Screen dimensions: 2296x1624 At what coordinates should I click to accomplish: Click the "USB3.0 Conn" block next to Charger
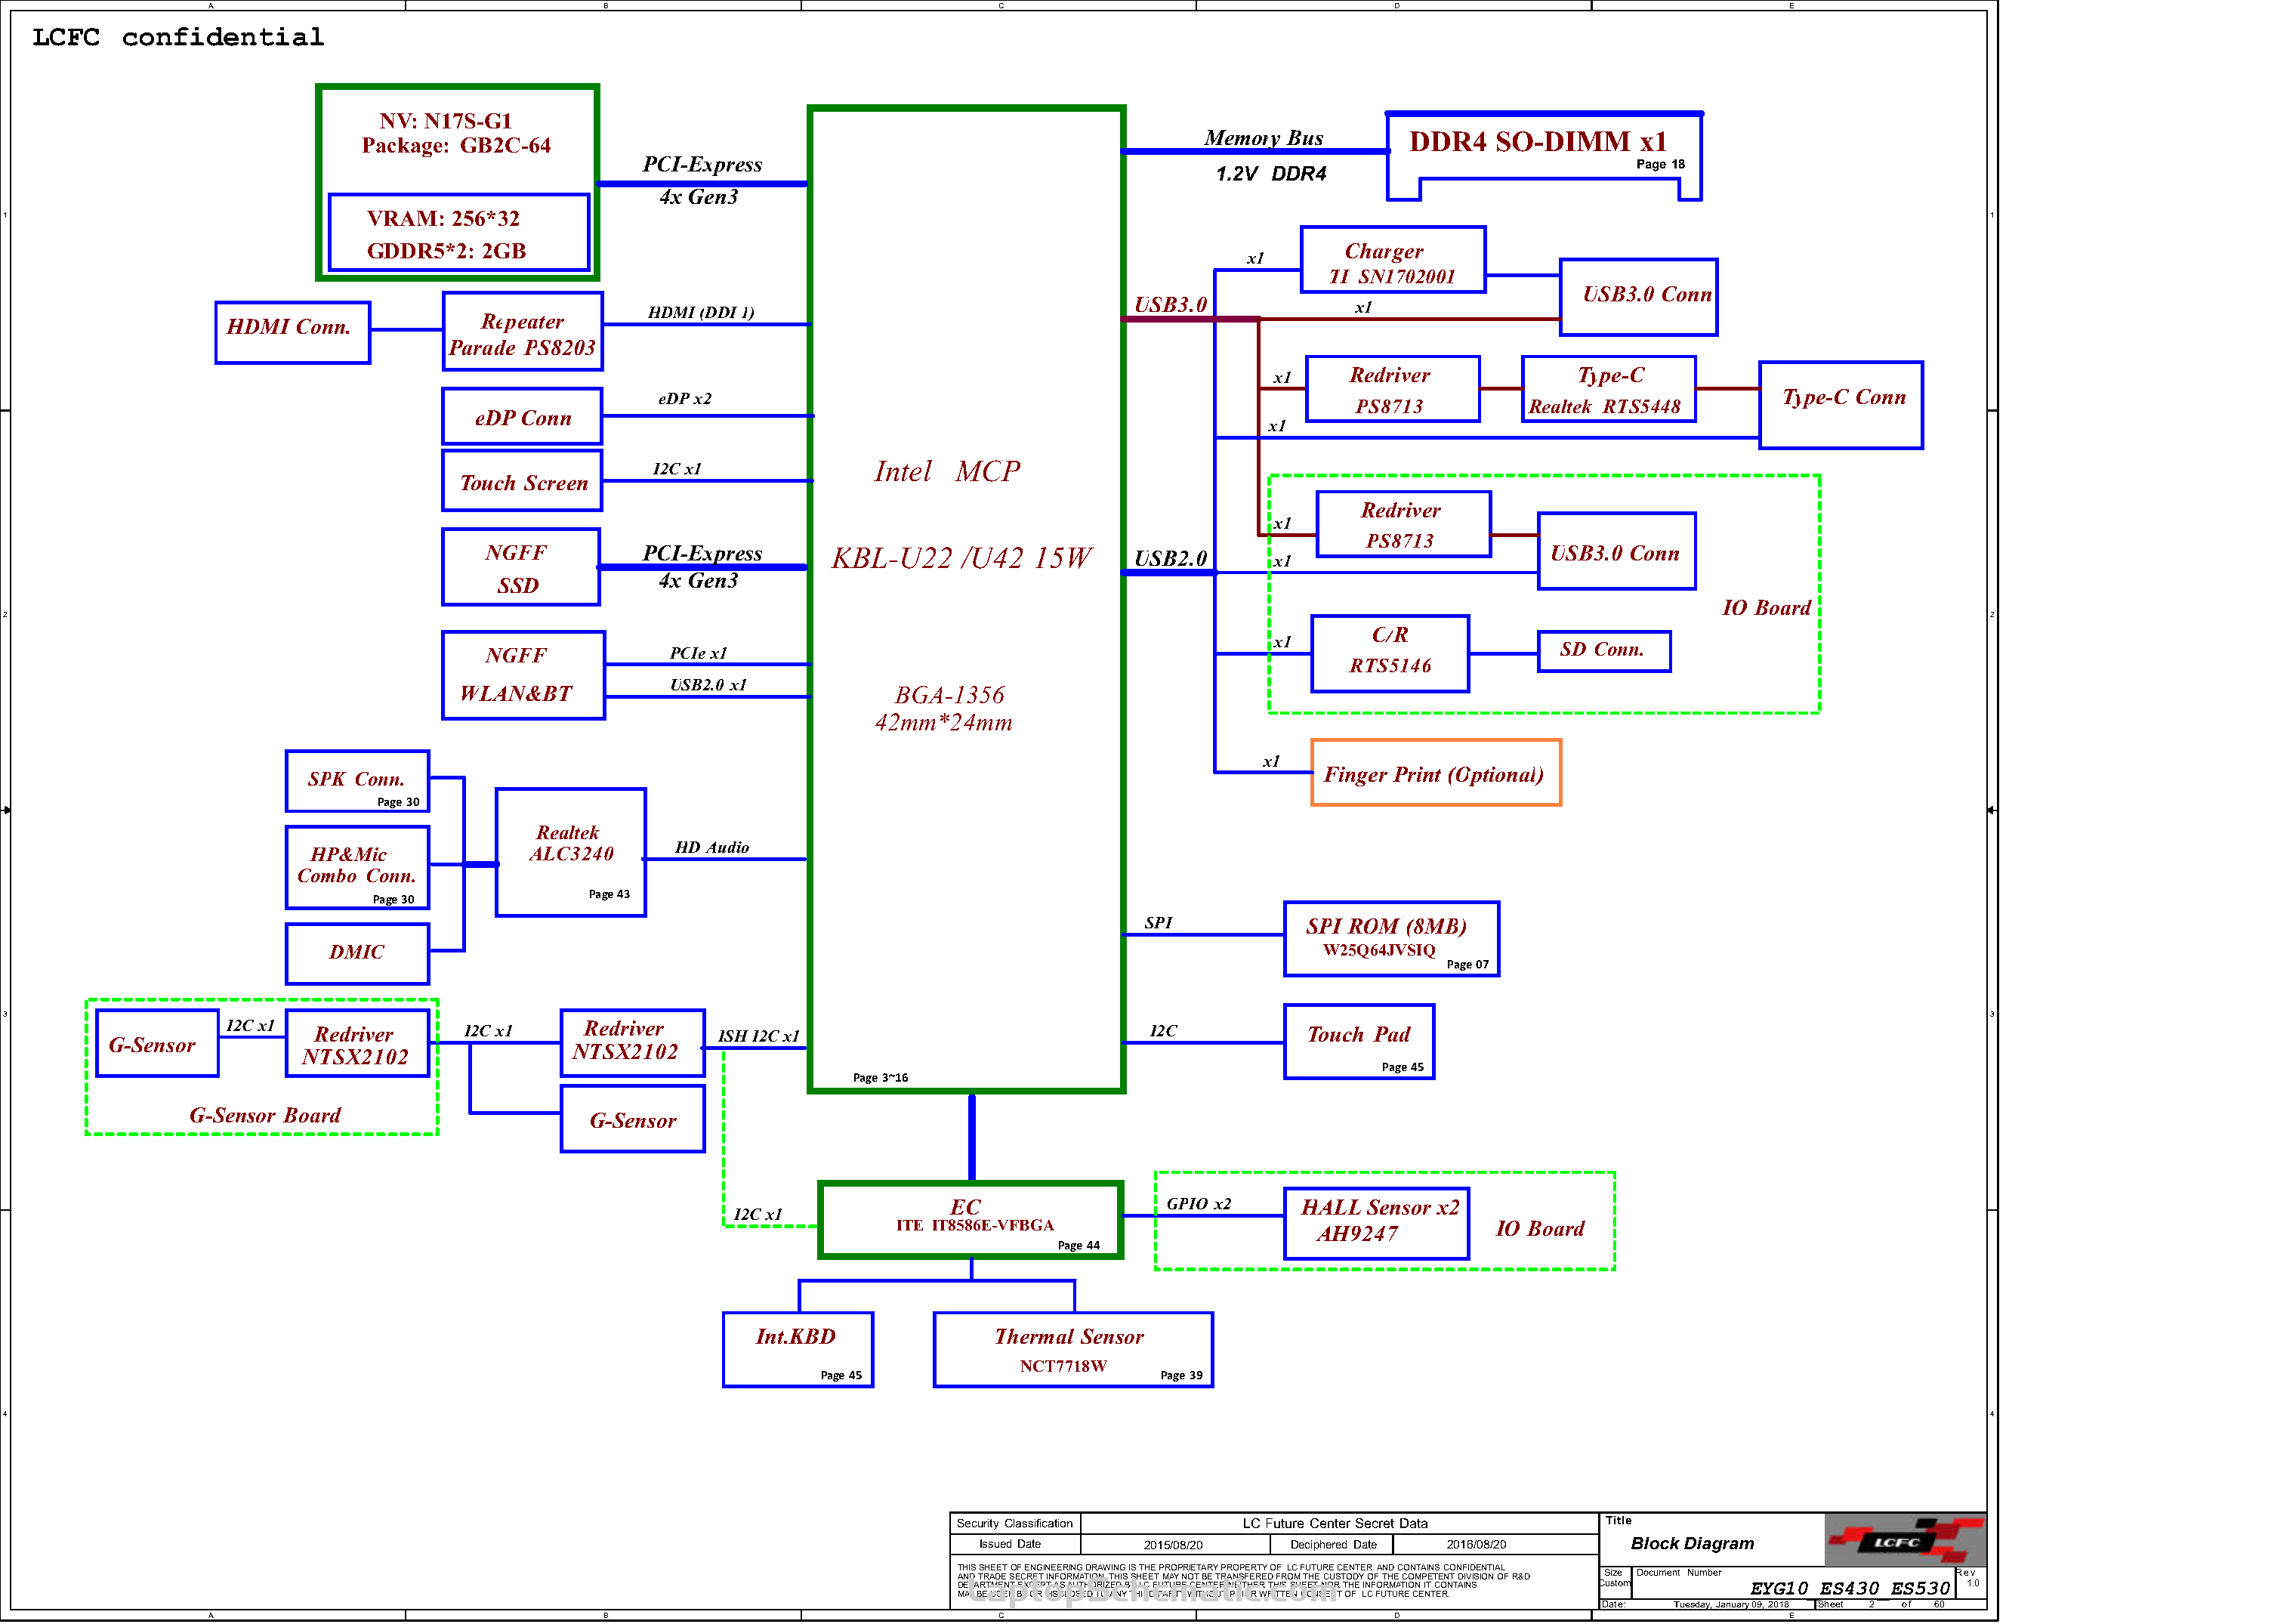[x=1638, y=297]
